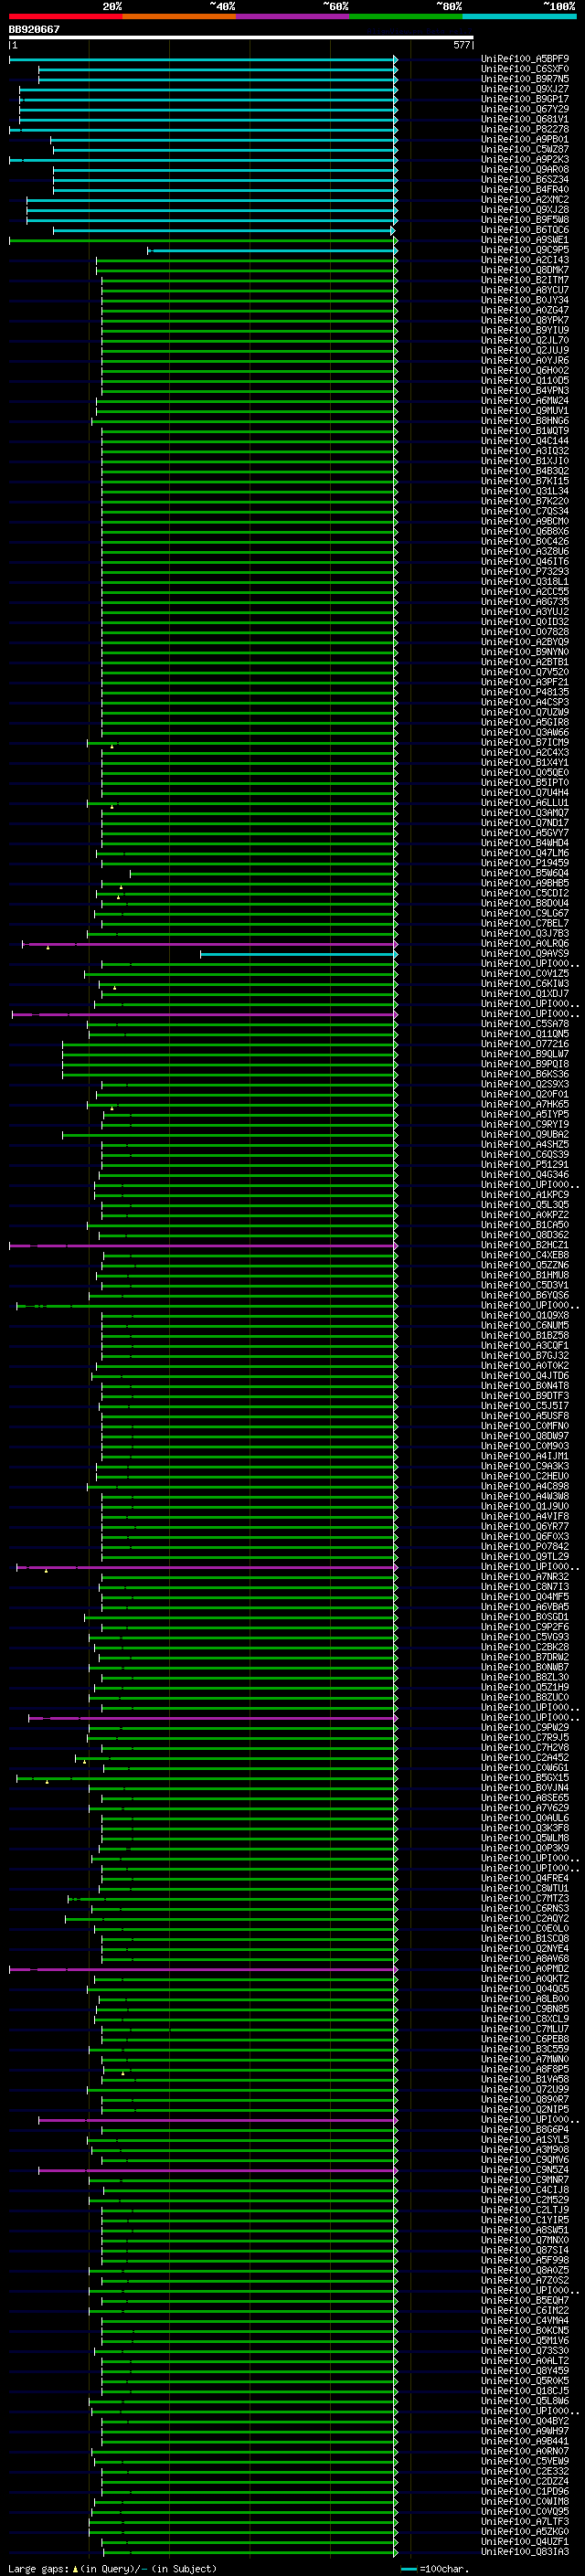Select hit UniRef100_O77216

[525, 1044]
